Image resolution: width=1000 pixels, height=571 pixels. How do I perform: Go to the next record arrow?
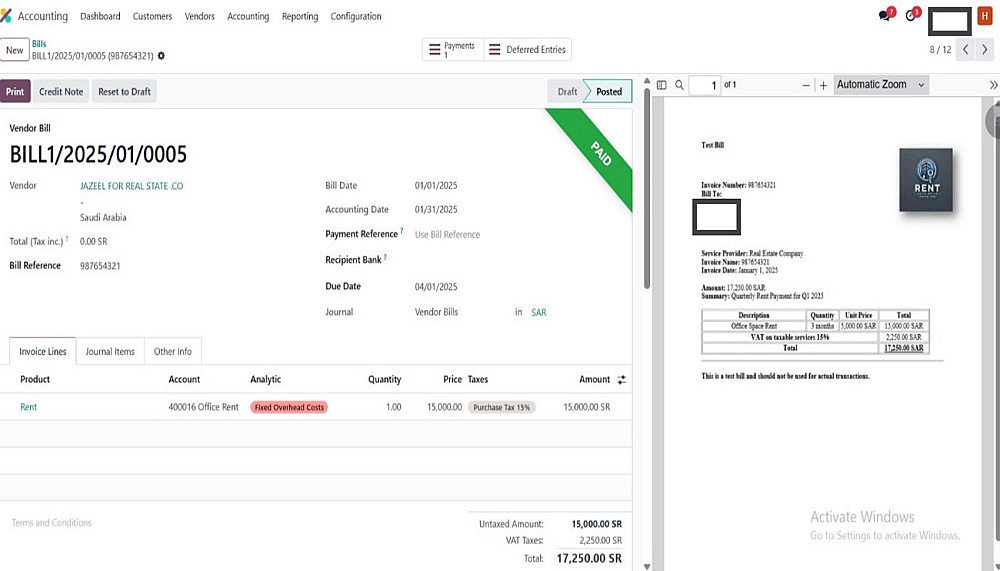985,49
